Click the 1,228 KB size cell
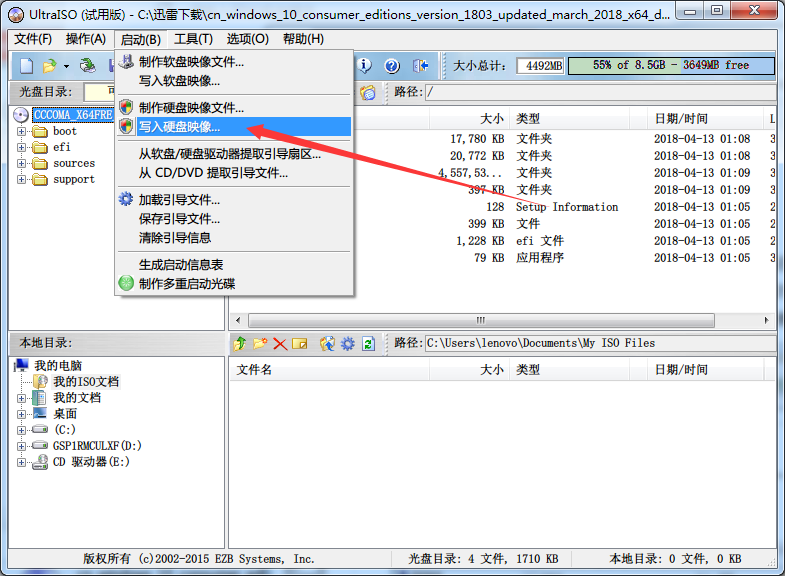 480,241
